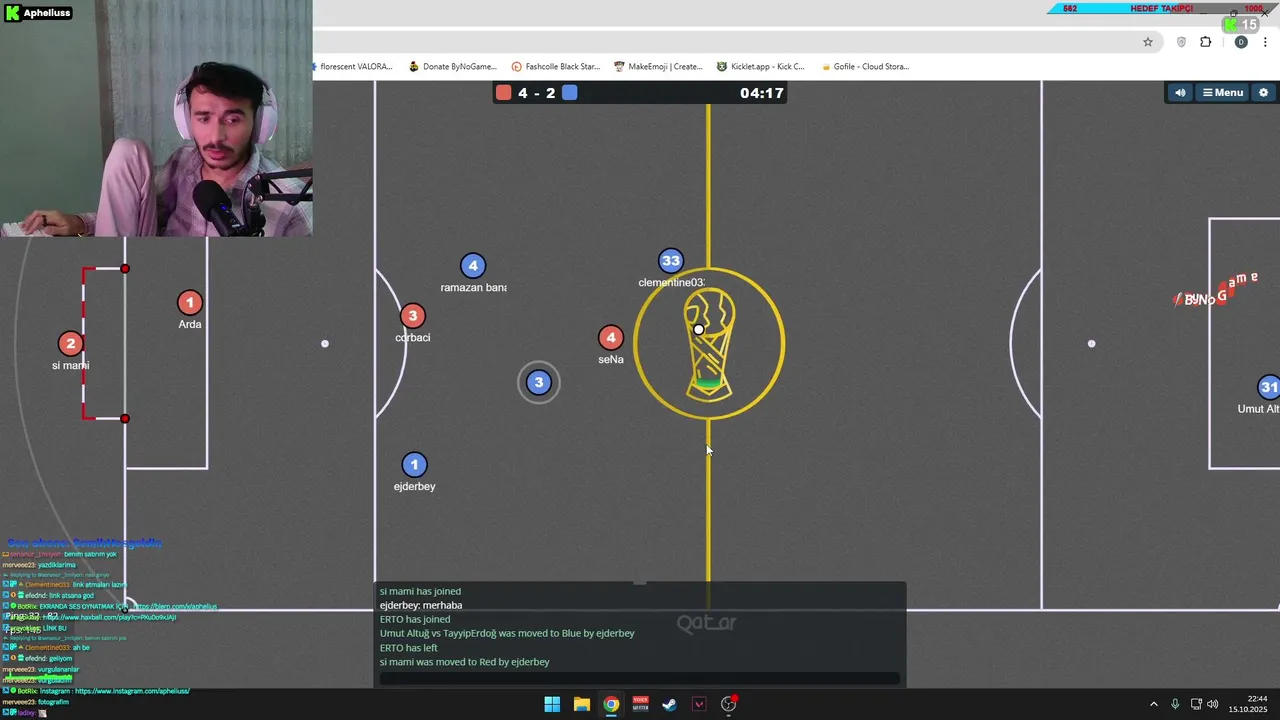
Task: Click 'si mami was moved to Red' message
Action: [x=465, y=662]
